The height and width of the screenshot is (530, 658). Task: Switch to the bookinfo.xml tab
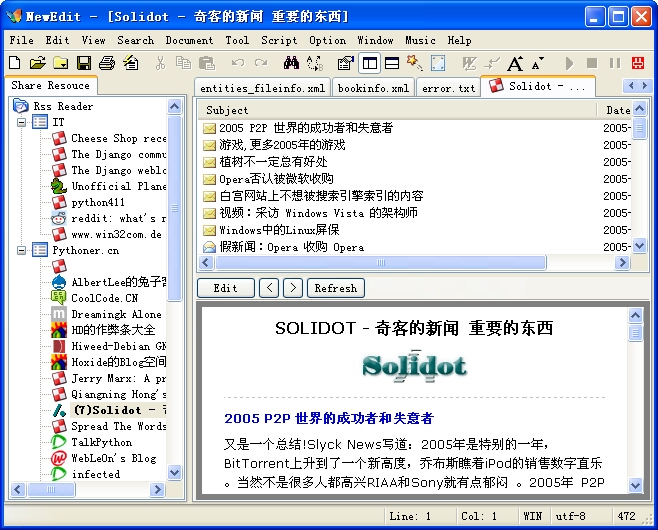coord(373,88)
